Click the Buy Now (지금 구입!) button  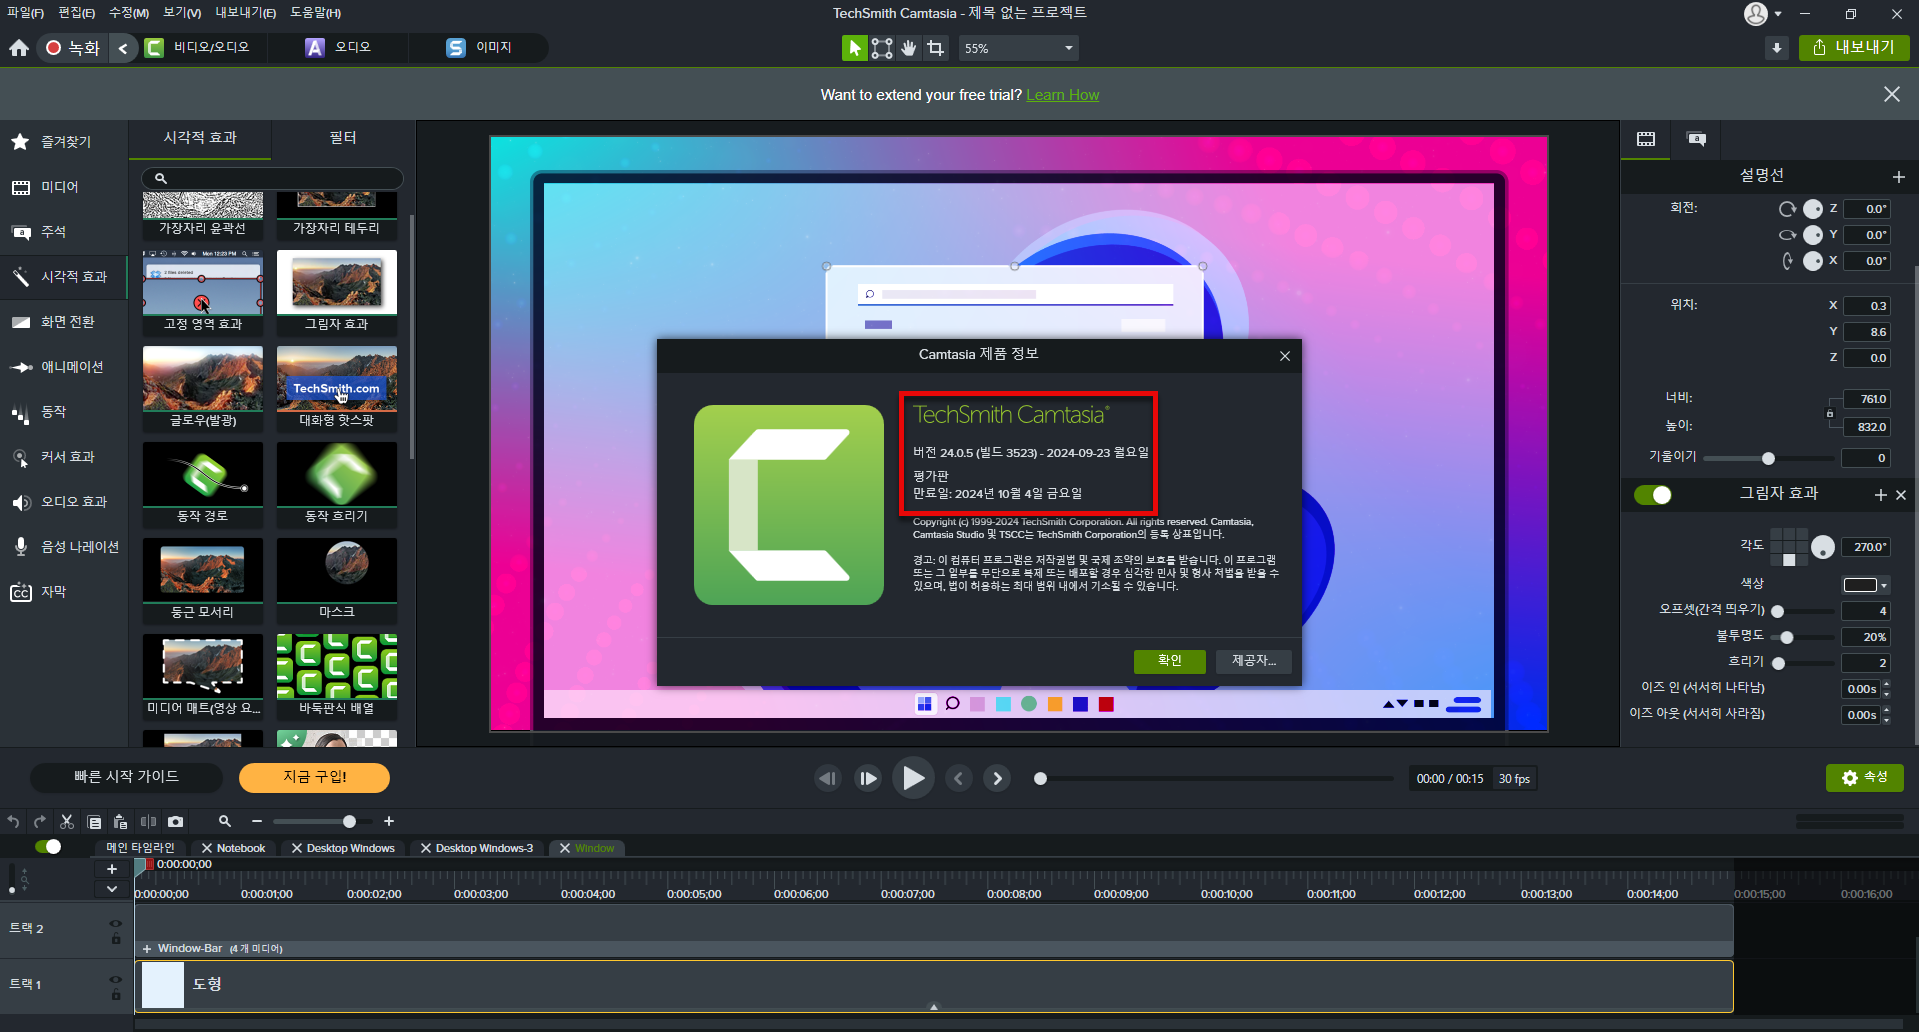(x=314, y=777)
